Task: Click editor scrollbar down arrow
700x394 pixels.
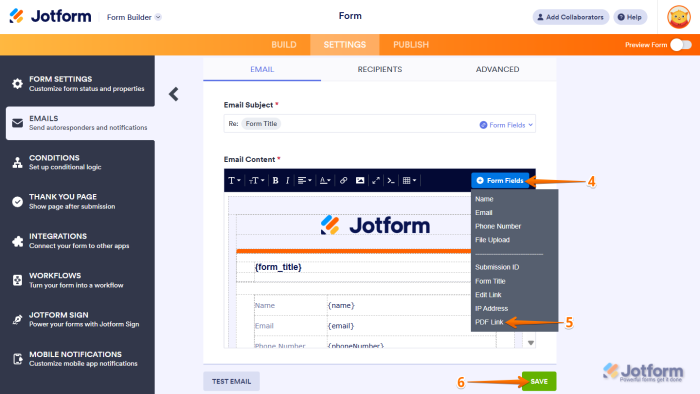Action: 530,343
